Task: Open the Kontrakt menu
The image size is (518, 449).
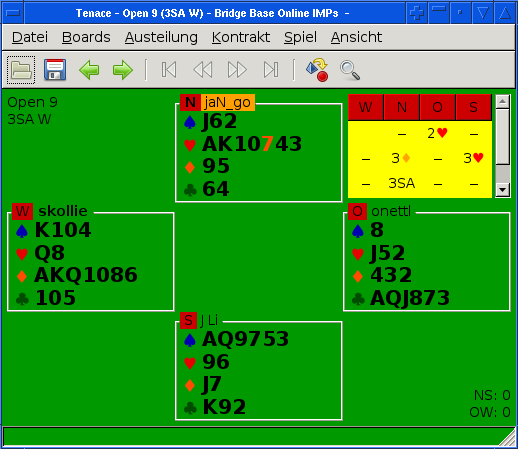Action: click(241, 37)
